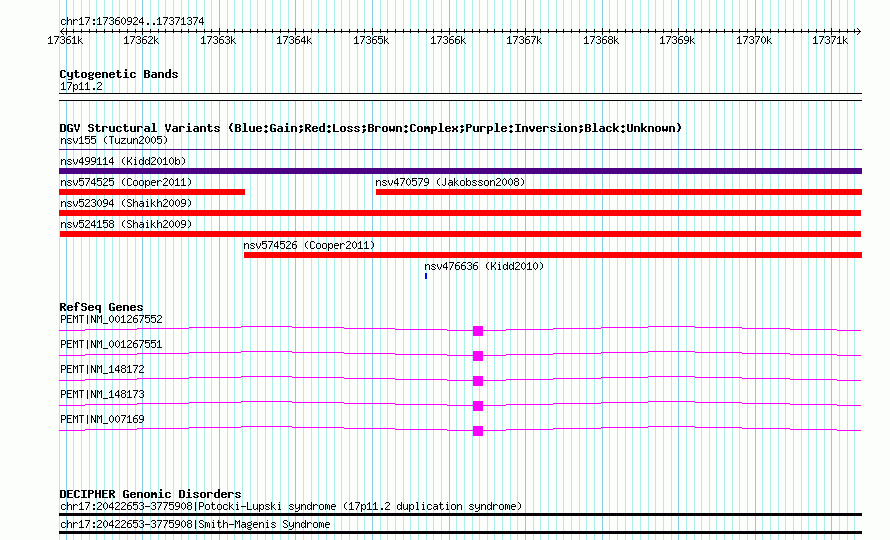Click the nsv574525 (Cooper2011) label

click(126, 182)
